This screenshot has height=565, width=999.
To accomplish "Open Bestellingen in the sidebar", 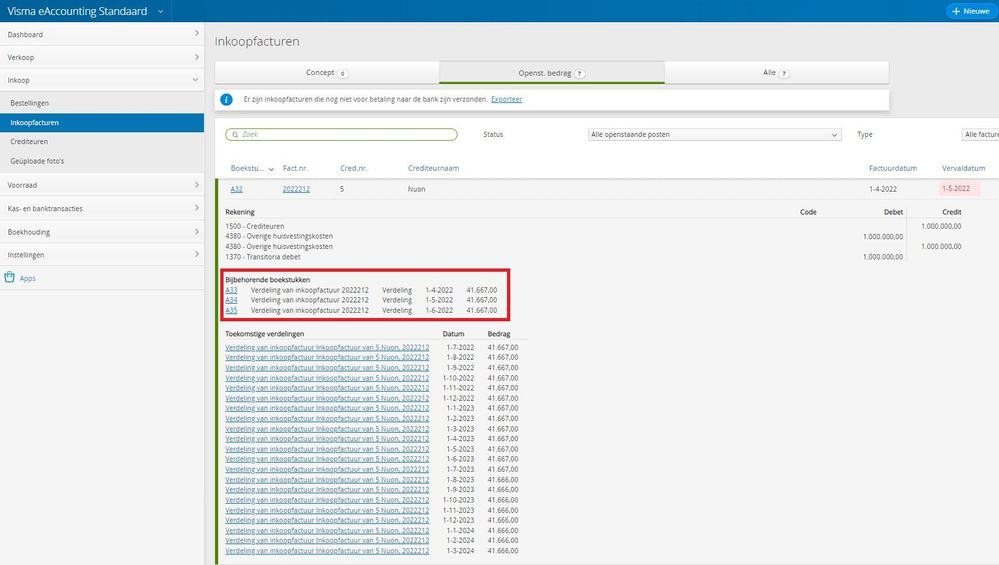I will (x=102, y=103).
